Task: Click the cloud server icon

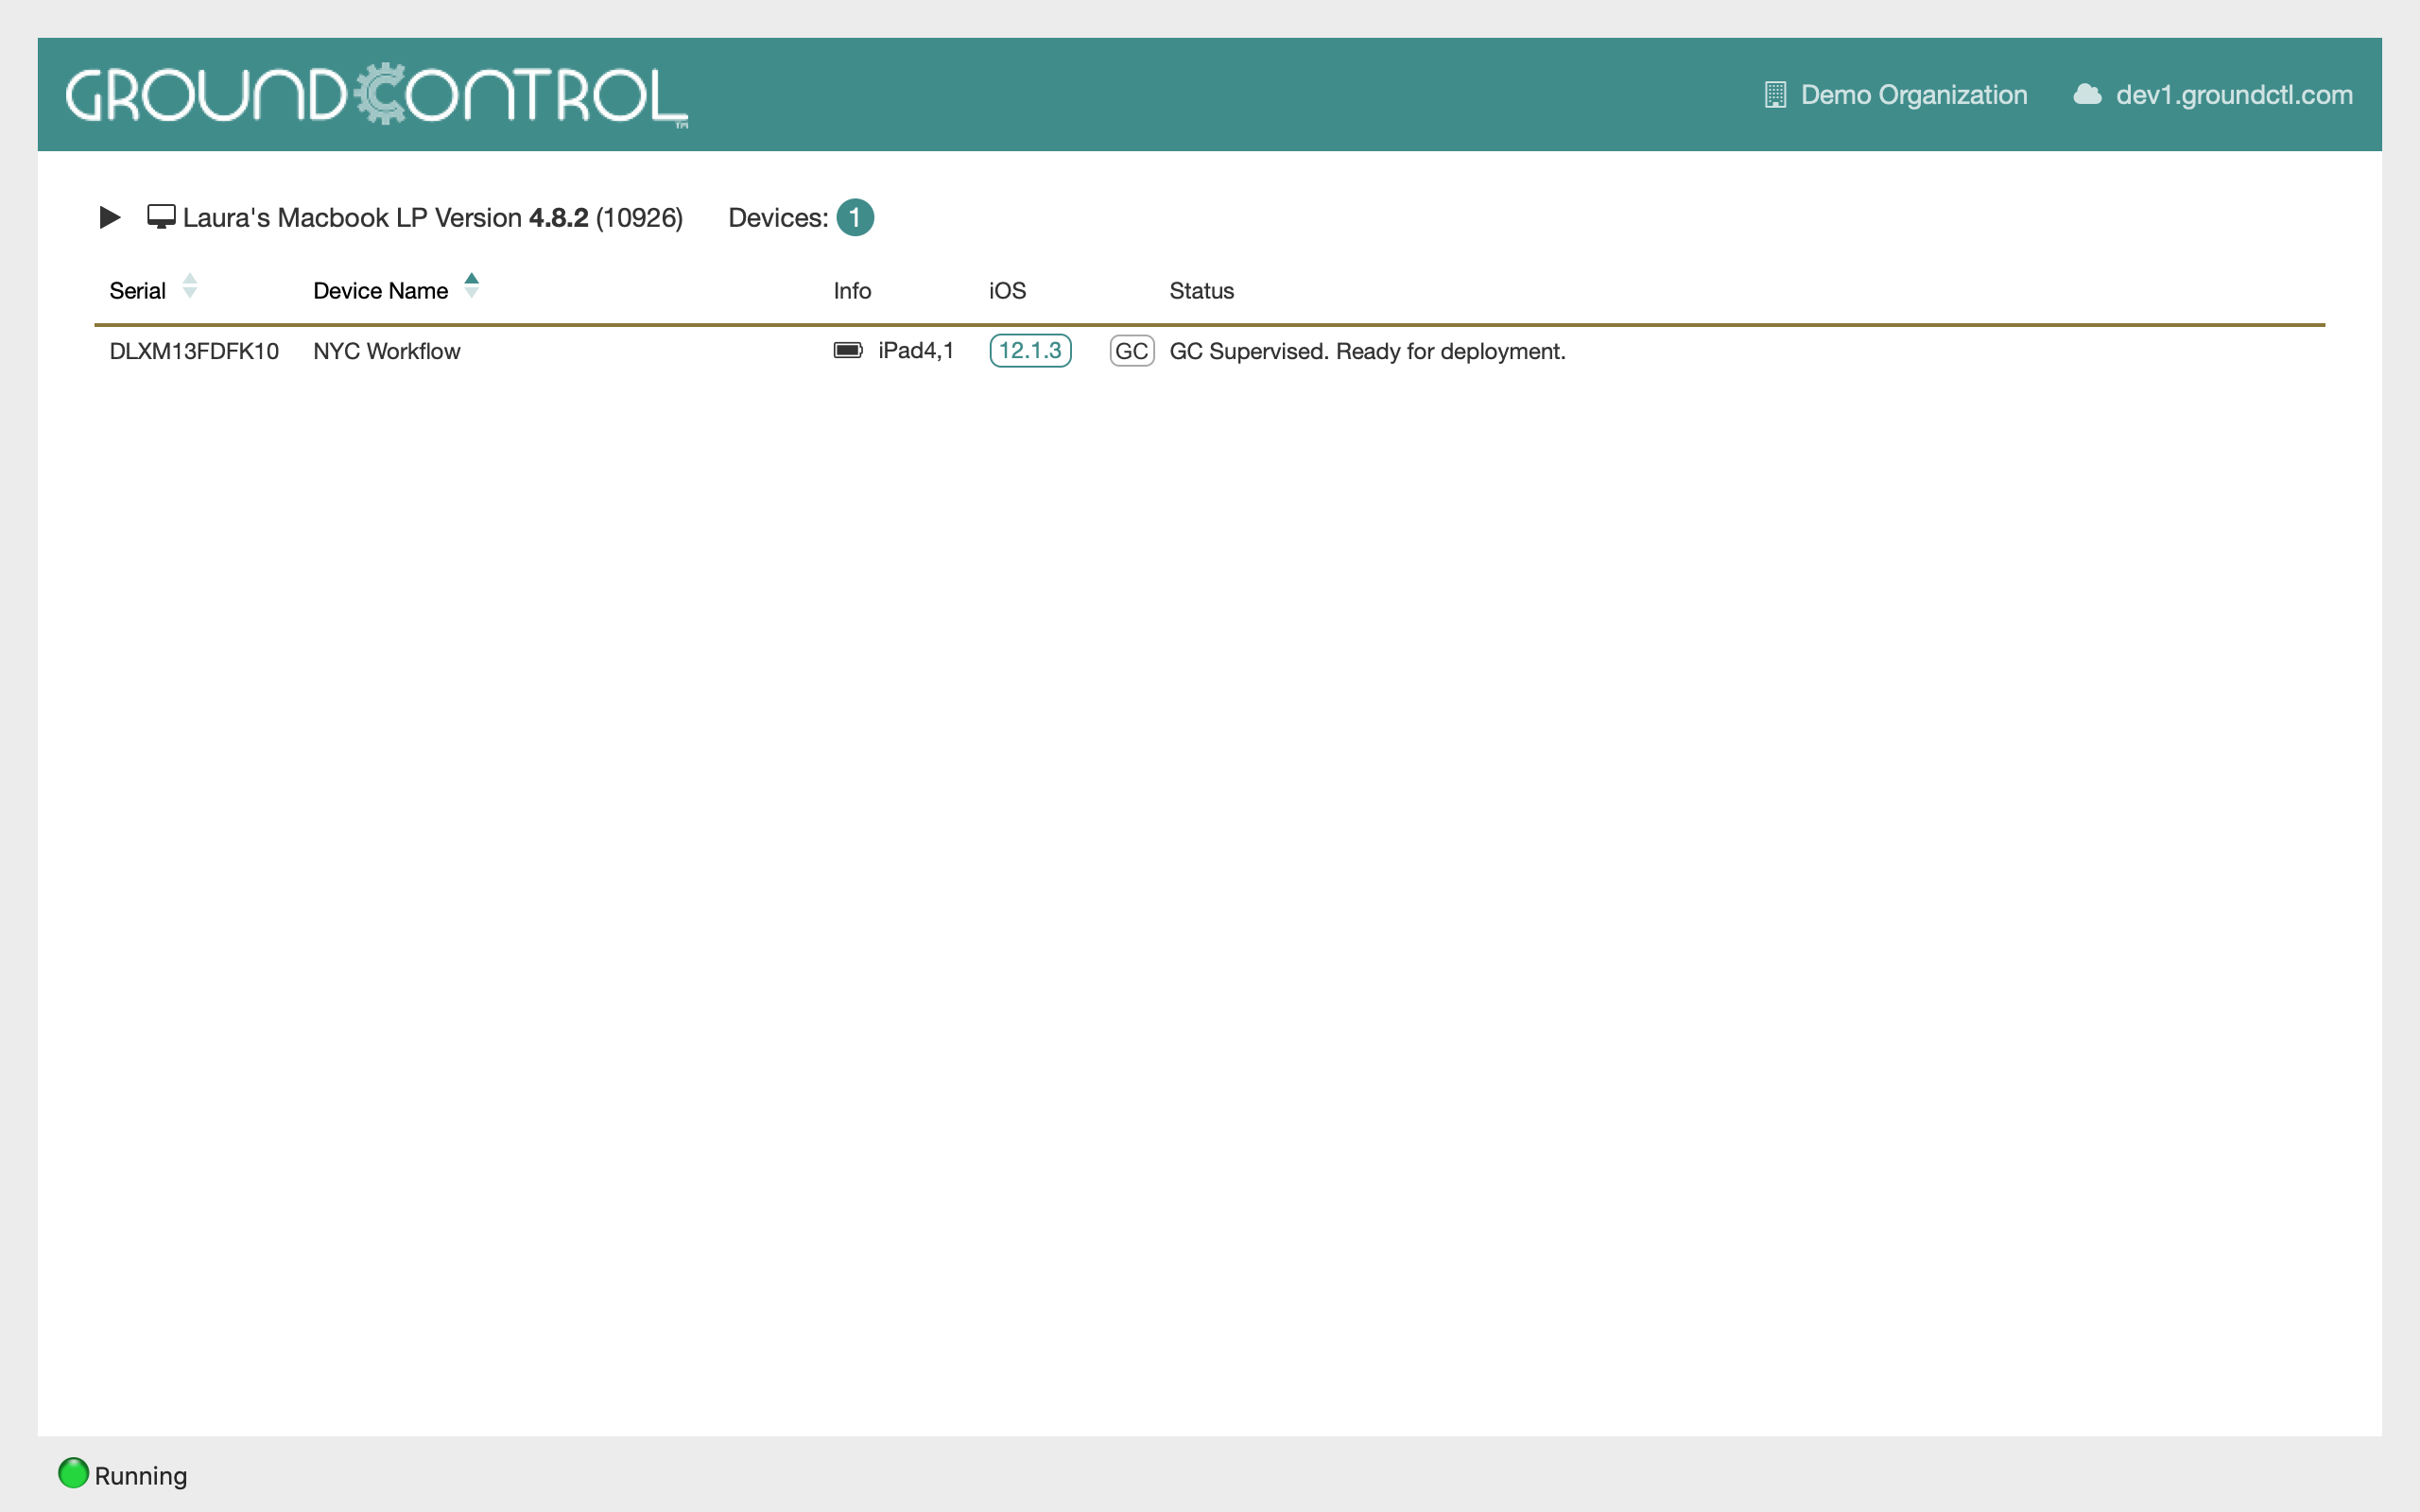Action: [x=2086, y=95]
